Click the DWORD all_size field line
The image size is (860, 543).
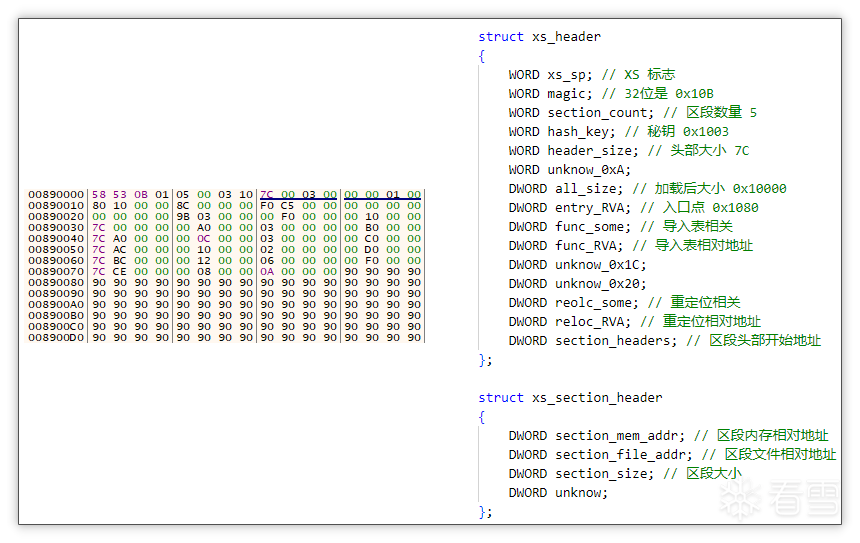coord(647,189)
